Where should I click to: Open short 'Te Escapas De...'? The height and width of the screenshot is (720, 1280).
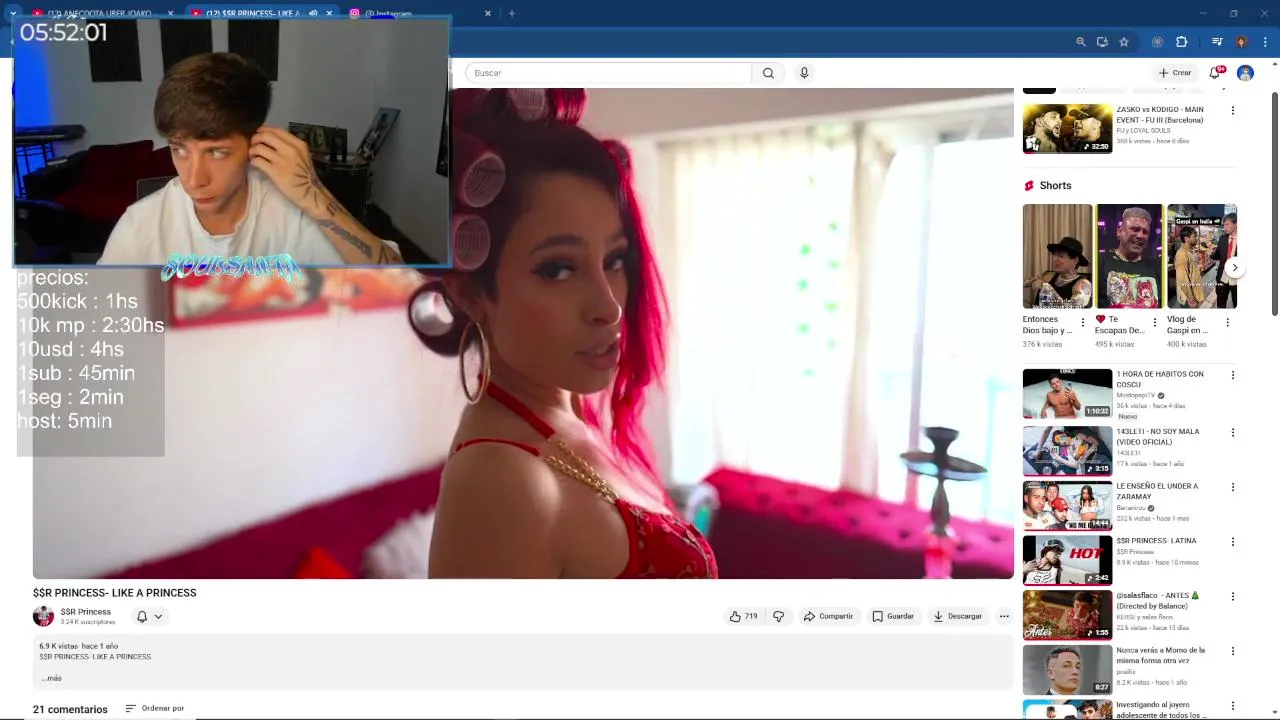(1129, 256)
